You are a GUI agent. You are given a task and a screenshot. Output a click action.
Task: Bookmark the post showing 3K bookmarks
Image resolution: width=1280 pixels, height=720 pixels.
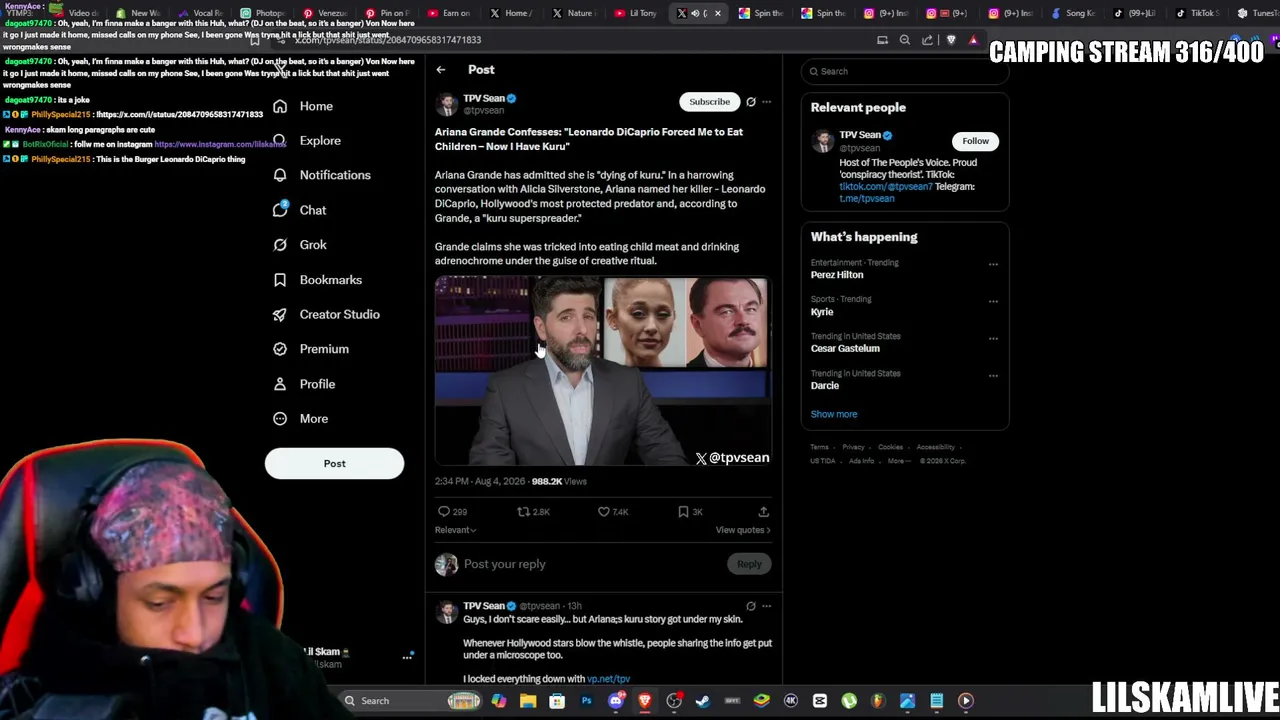coord(690,512)
